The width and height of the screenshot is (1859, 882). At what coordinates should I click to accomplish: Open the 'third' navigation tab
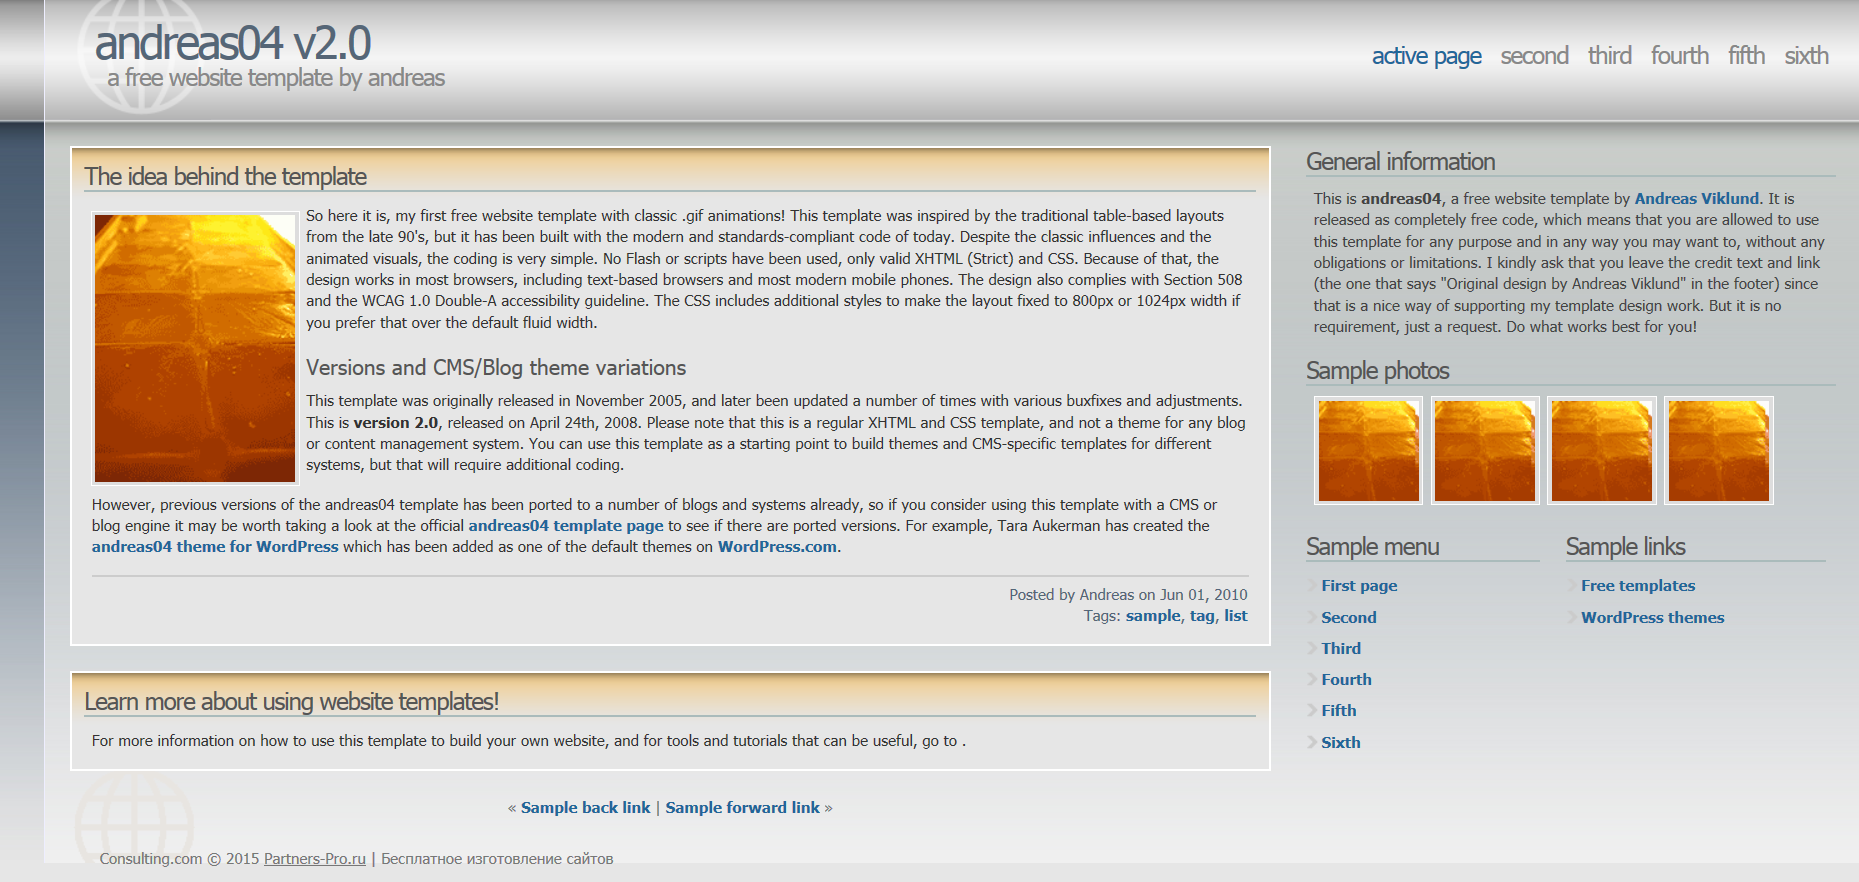pyautogui.click(x=1609, y=56)
